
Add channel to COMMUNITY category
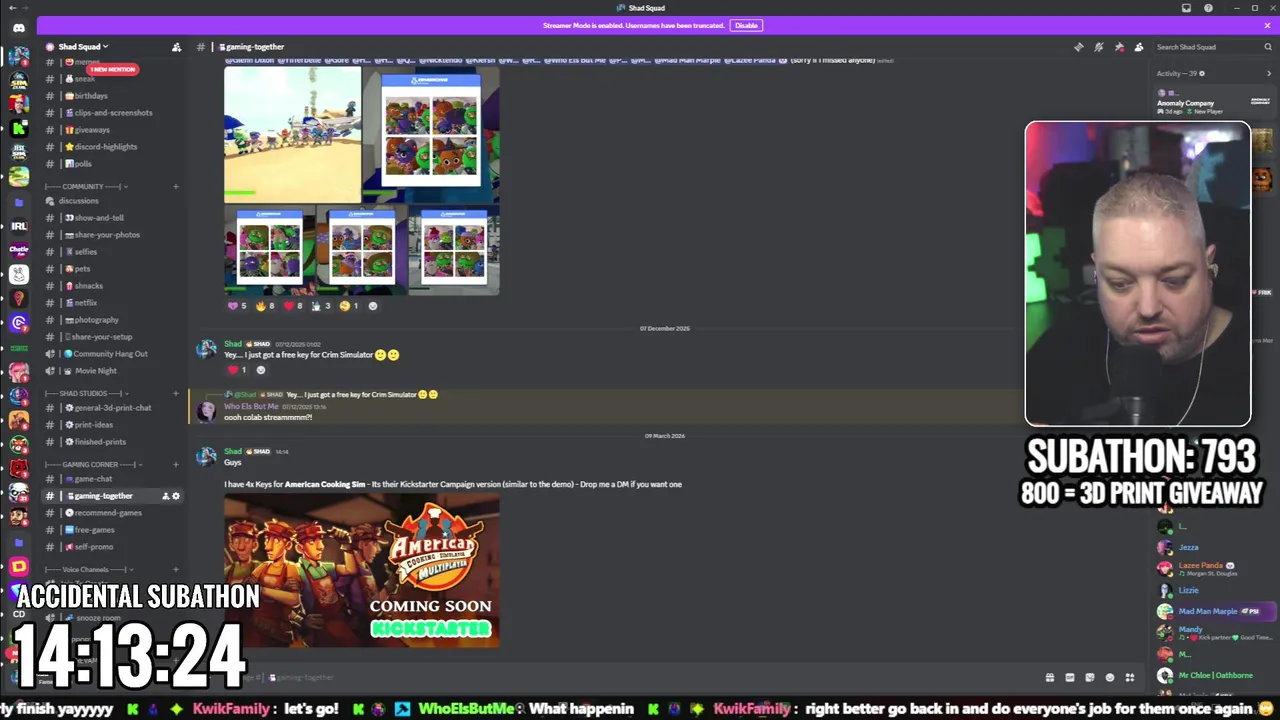pos(176,186)
